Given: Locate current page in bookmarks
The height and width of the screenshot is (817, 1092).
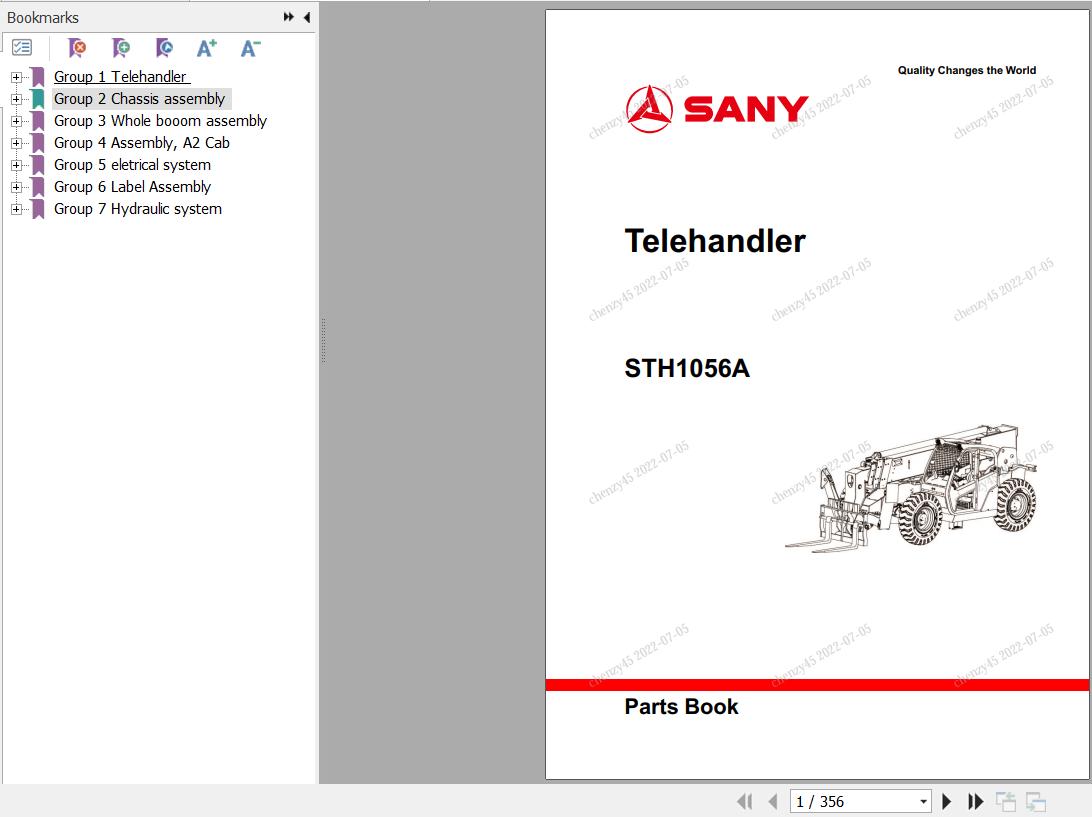Looking at the screenshot, I should [163, 47].
